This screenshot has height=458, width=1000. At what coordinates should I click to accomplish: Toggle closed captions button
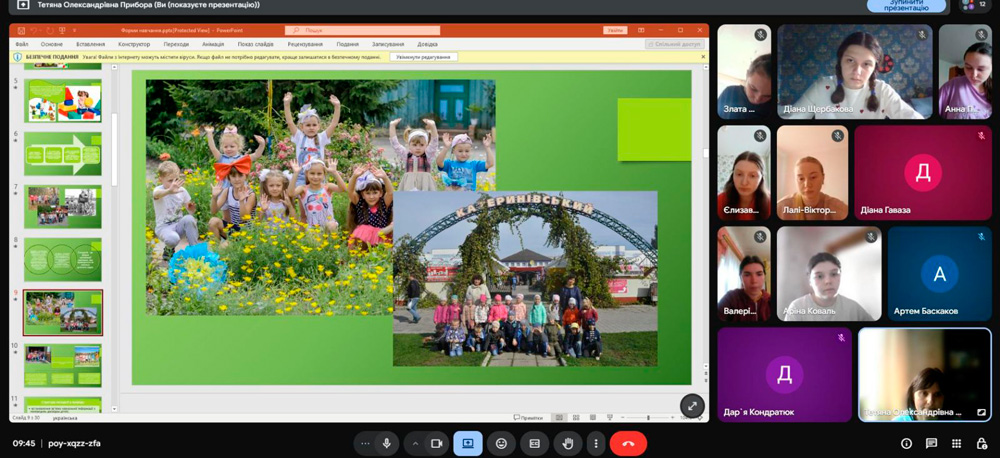click(x=534, y=443)
